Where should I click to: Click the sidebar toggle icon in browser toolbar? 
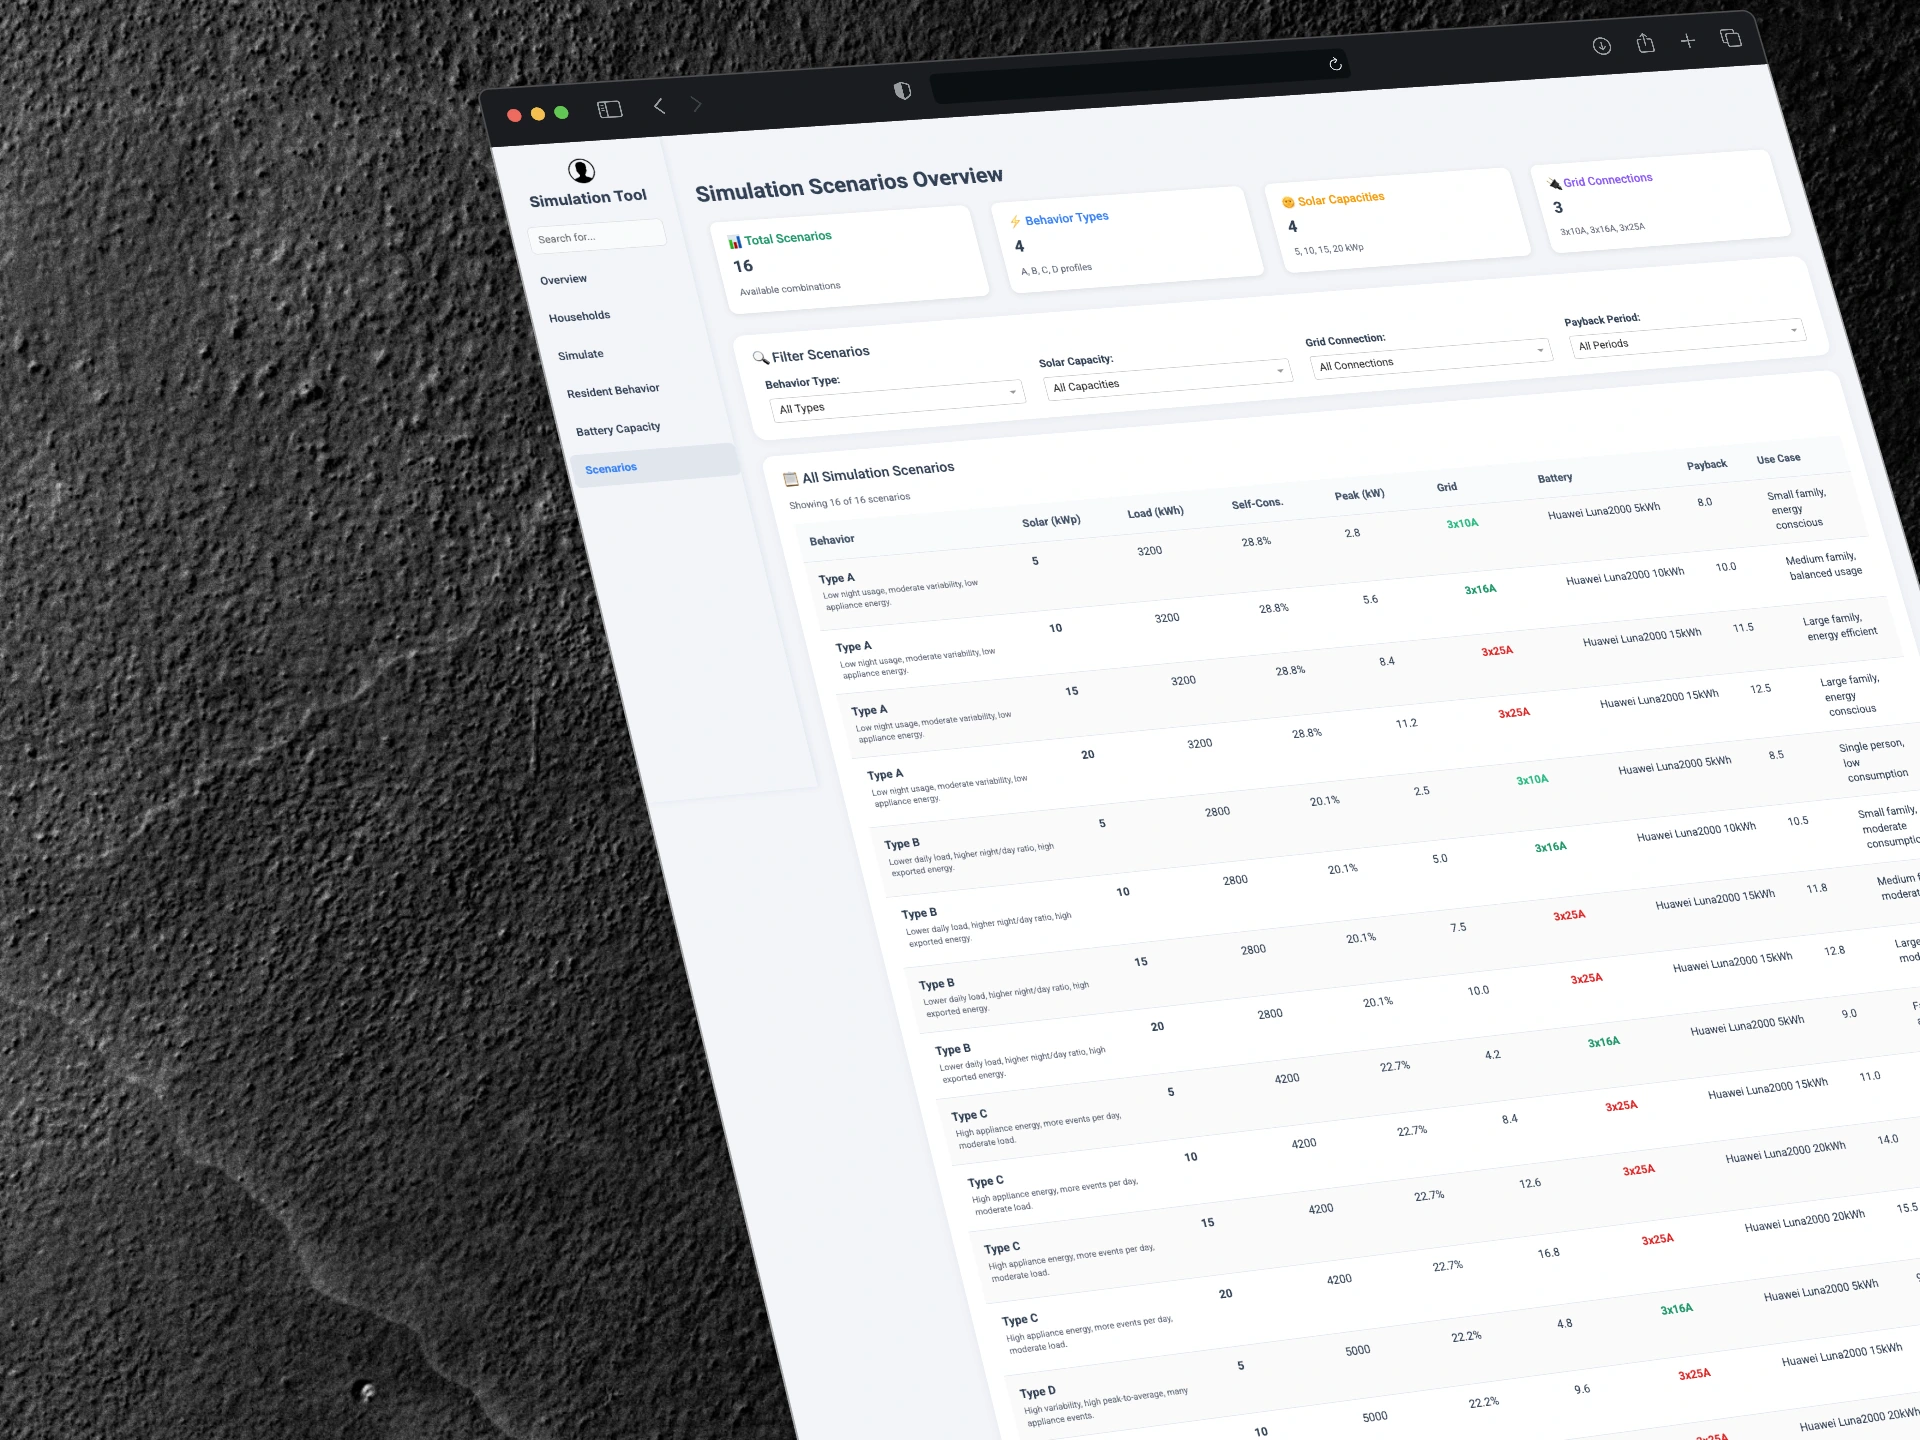click(x=610, y=109)
